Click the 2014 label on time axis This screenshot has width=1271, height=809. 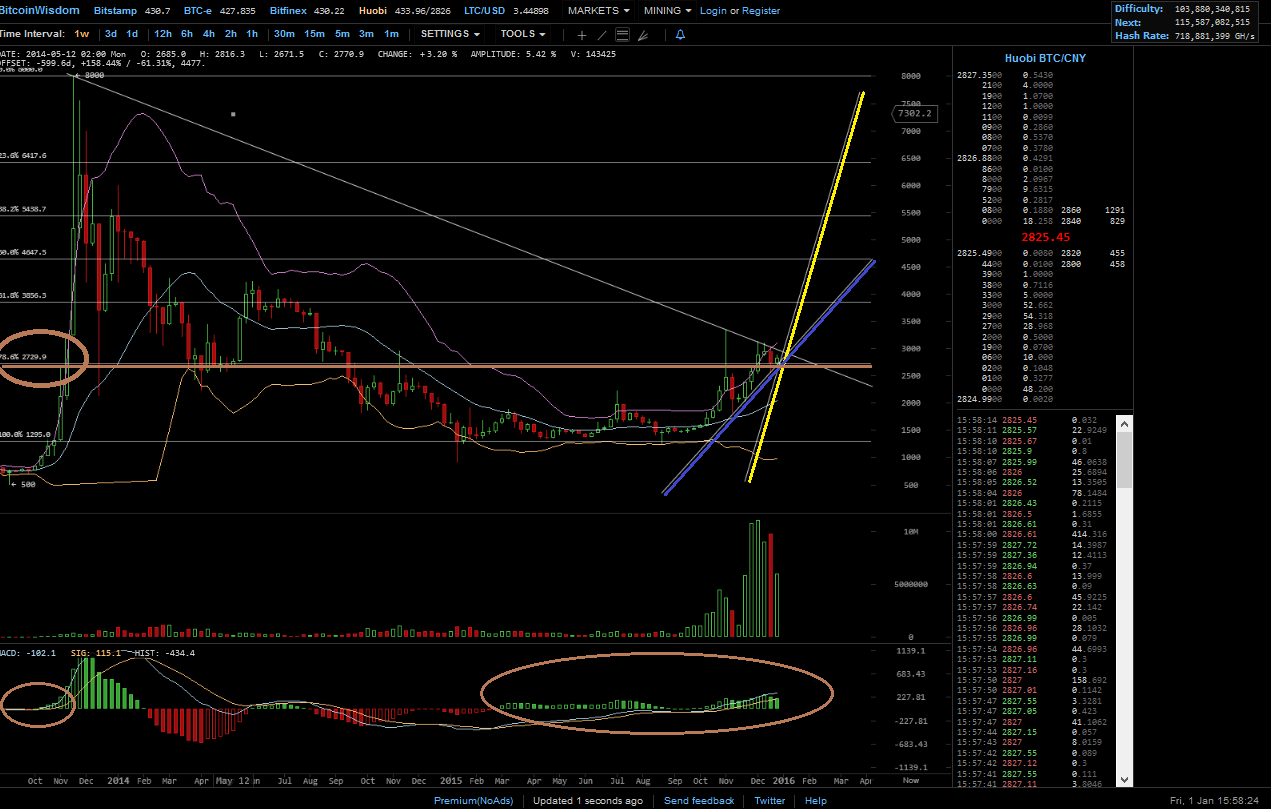[118, 780]
